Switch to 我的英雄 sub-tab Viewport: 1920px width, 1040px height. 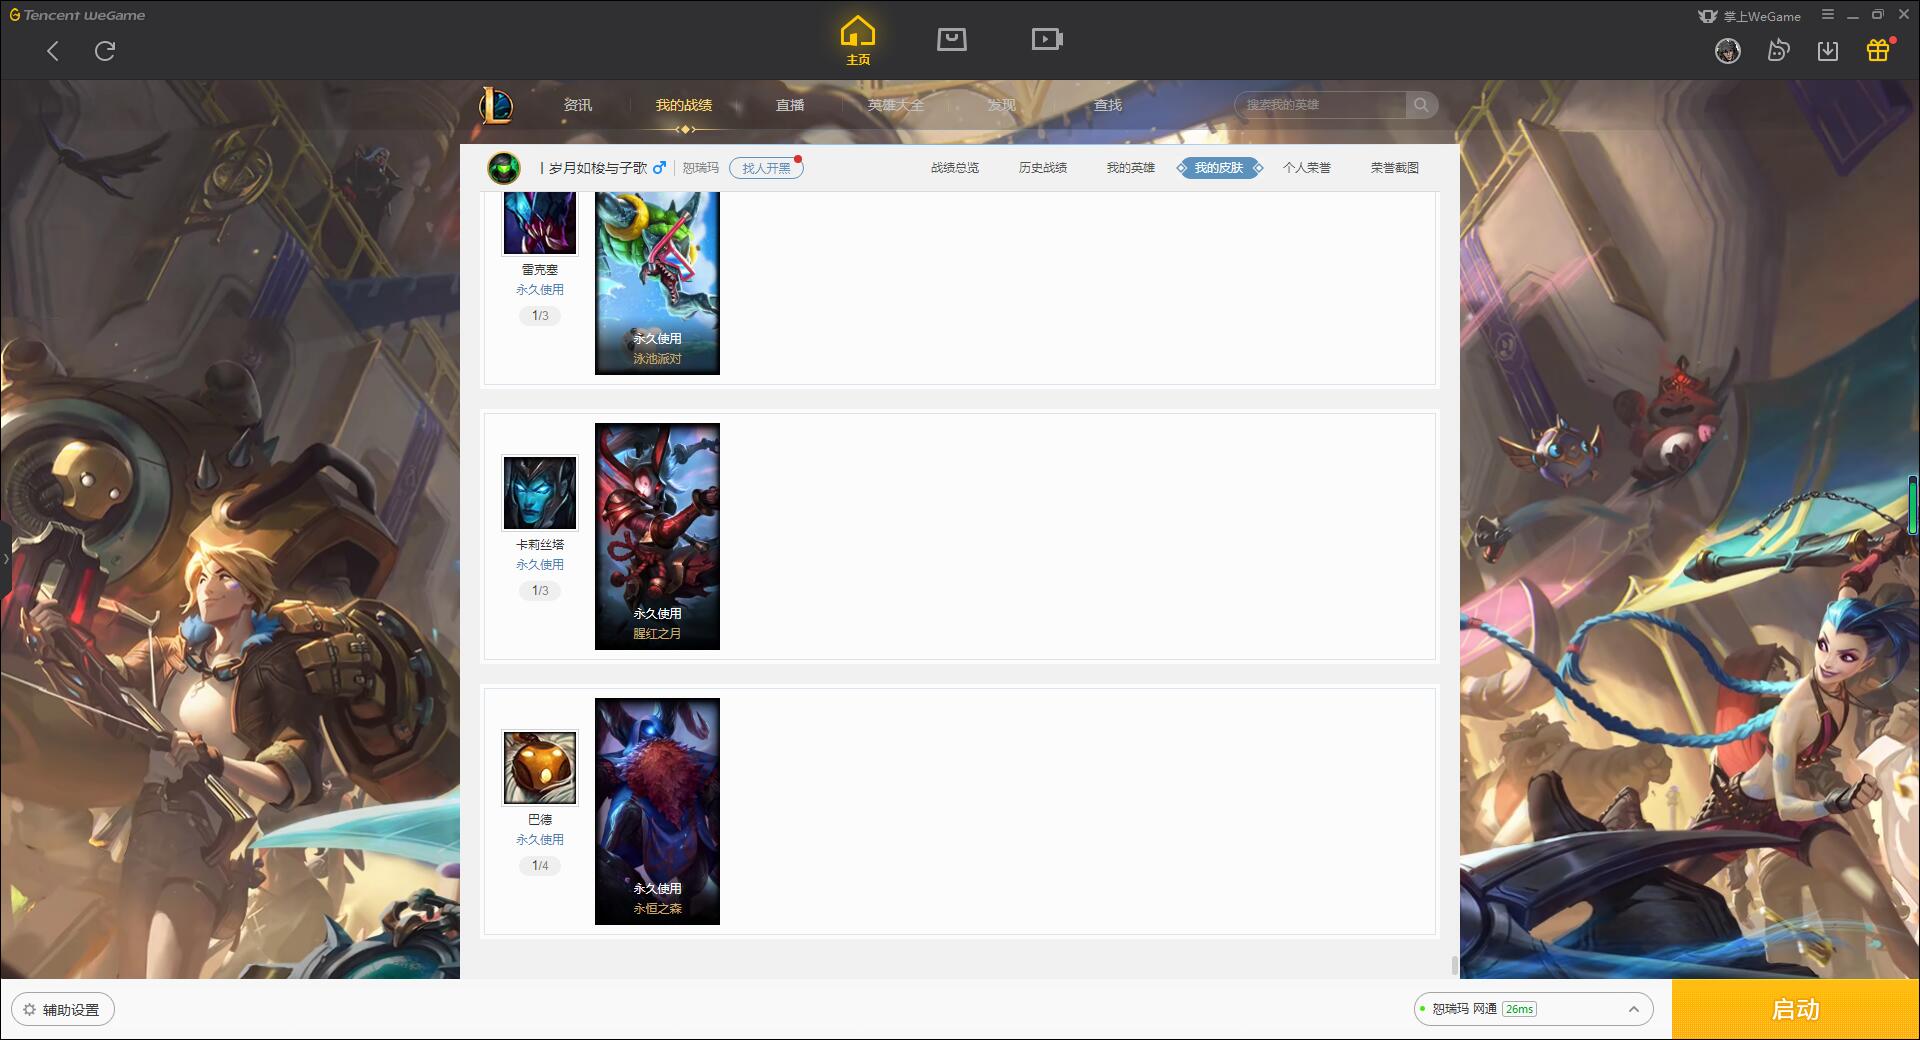pos(1131,168)
